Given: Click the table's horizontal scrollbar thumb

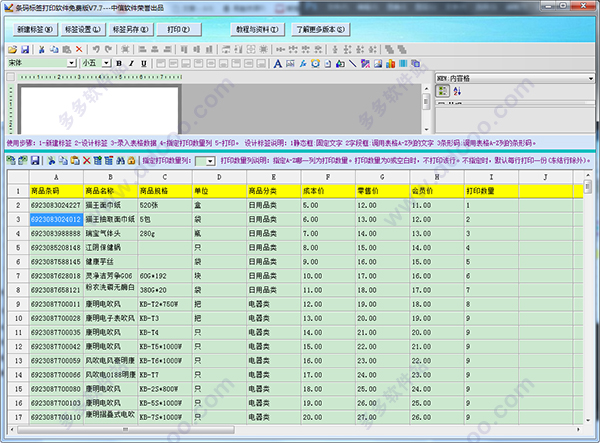Looking at the screenshot, I should pos(126,430).
